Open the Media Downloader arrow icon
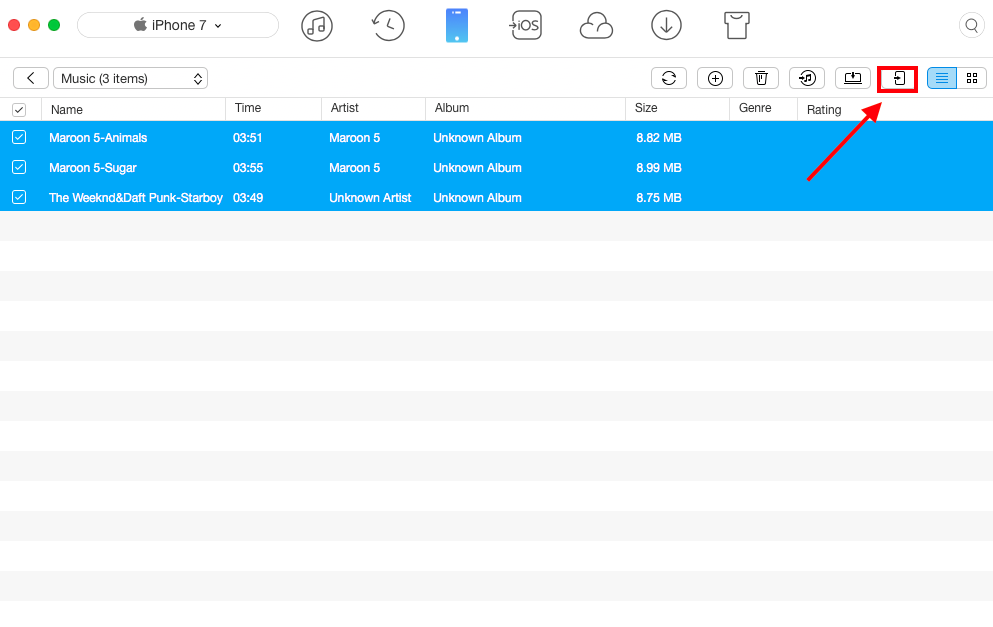 [x=666, y=26]
